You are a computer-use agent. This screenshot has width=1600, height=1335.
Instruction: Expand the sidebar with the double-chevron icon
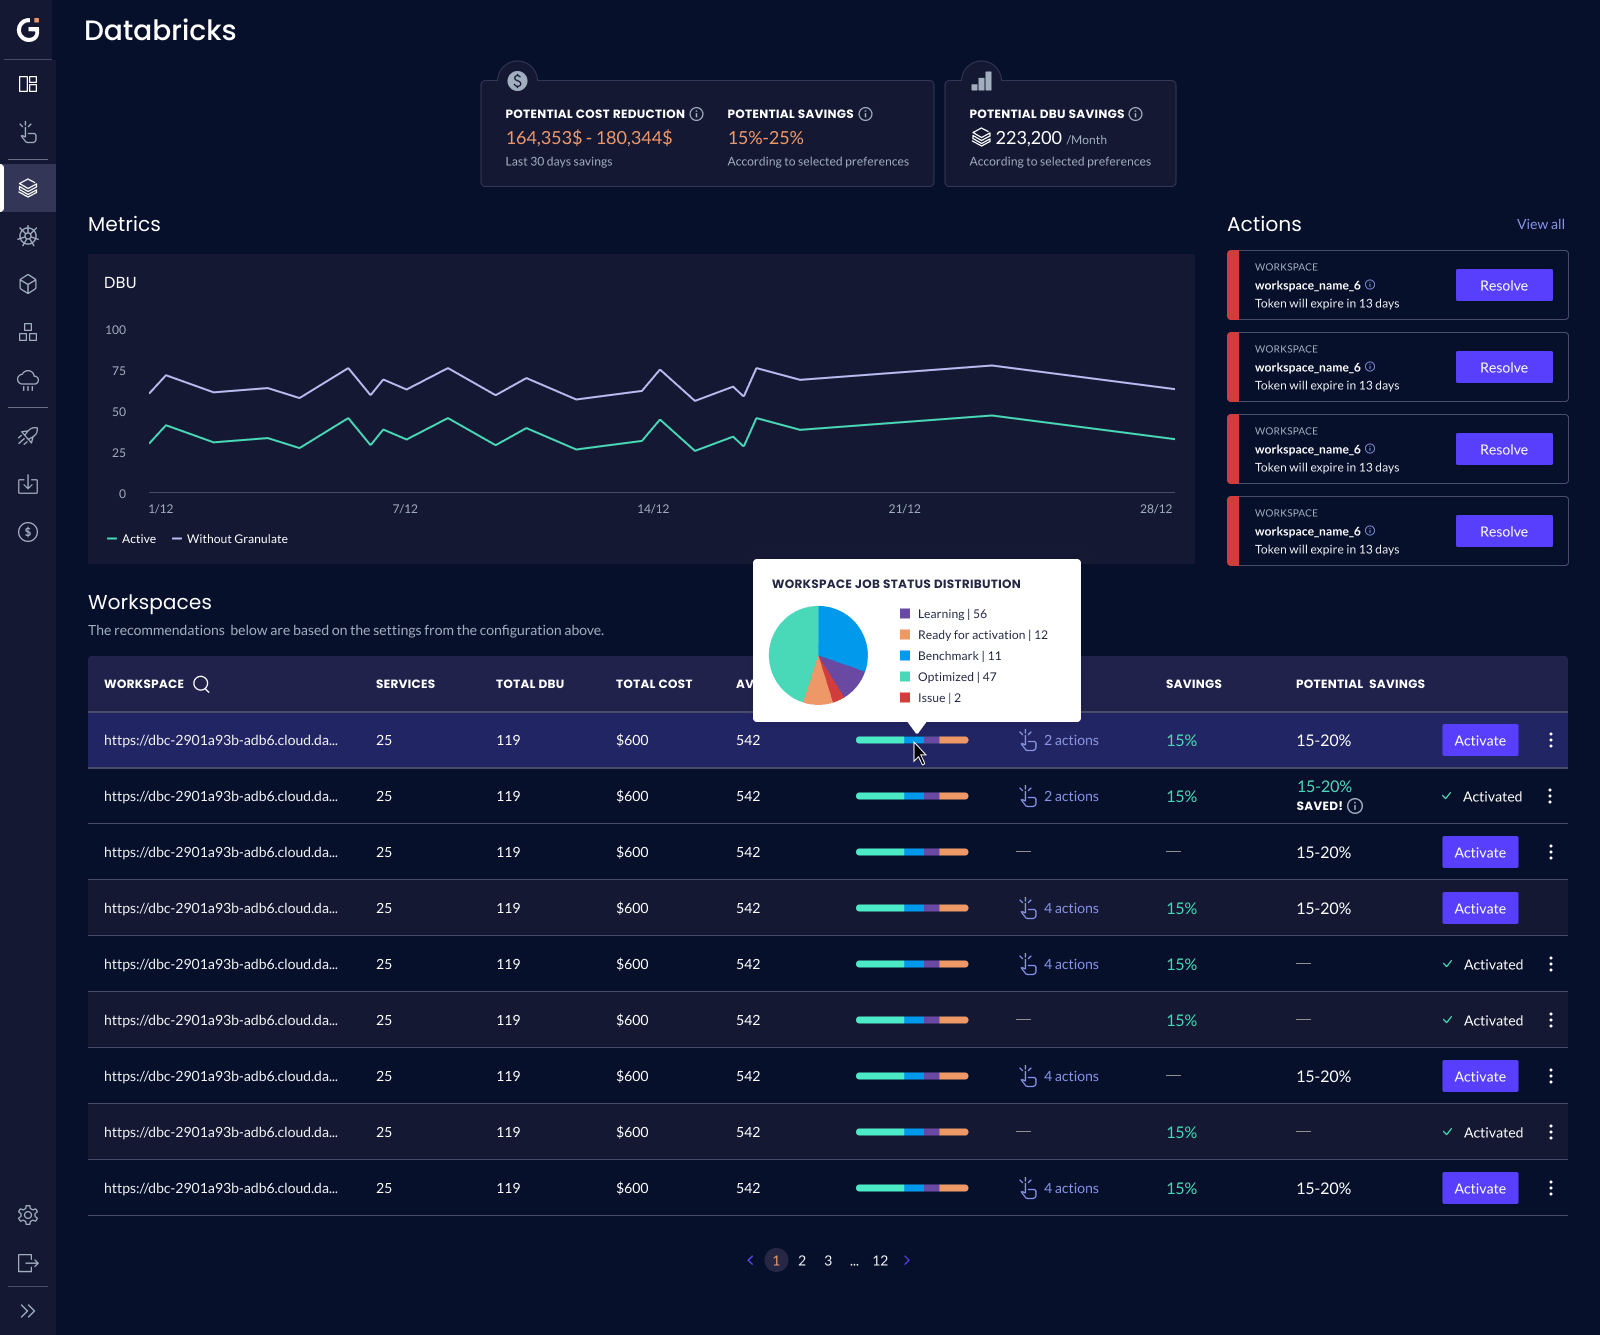(28, 1311)
